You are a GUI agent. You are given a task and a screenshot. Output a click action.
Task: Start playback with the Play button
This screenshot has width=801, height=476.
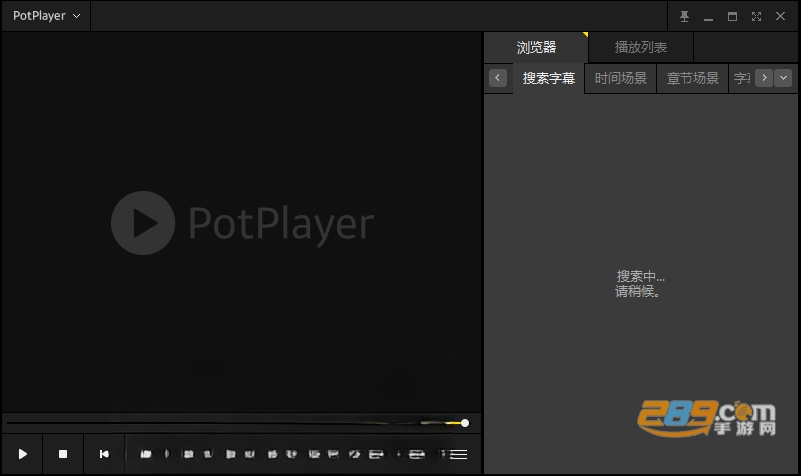[x=22, y=454]
